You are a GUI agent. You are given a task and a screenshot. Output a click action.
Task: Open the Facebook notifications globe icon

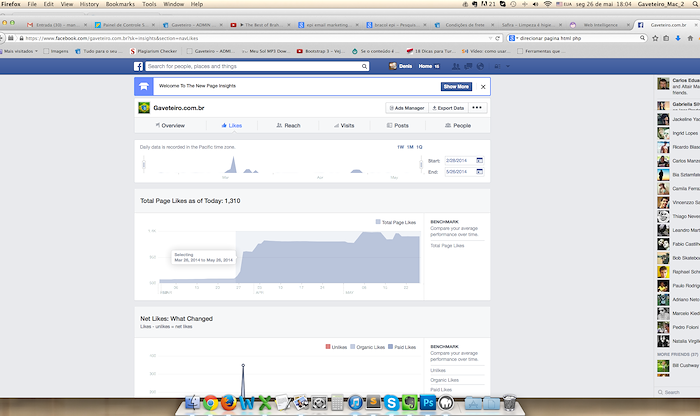point(480,66)
